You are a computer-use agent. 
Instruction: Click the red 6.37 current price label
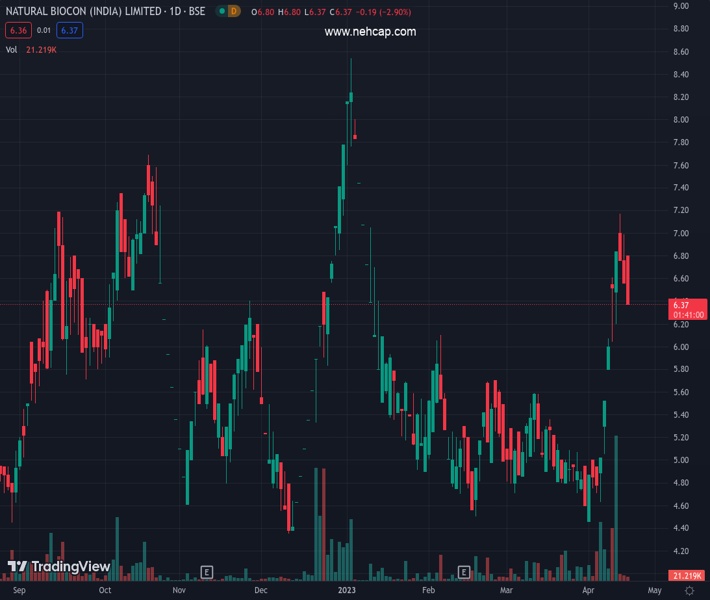tap(684, 304)
